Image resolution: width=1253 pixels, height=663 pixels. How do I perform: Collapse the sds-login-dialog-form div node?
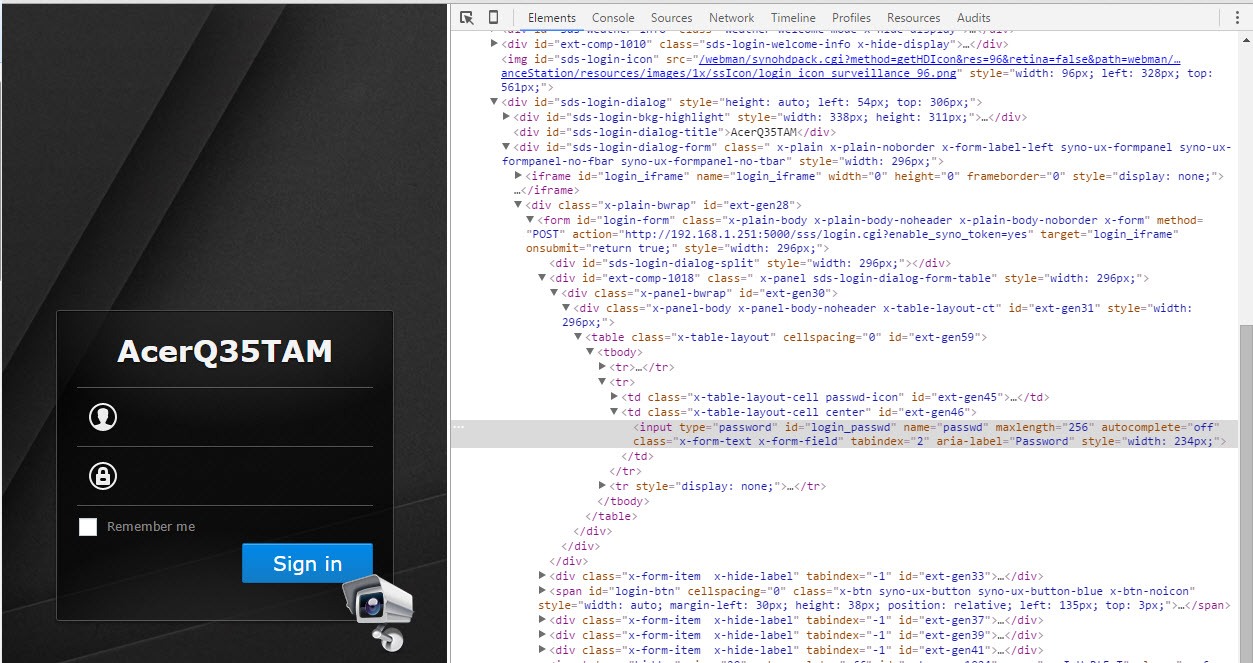[506, 147]
